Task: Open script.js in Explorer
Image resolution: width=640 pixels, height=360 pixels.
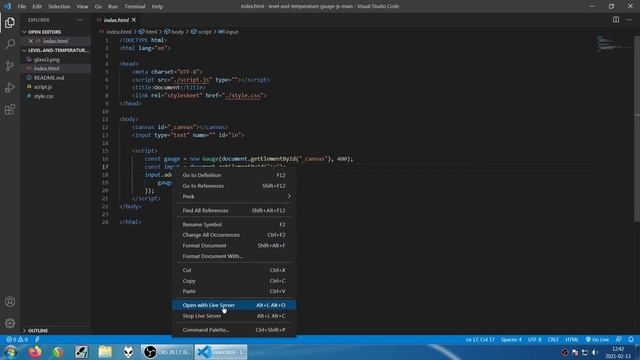Action: coord(56,87)
